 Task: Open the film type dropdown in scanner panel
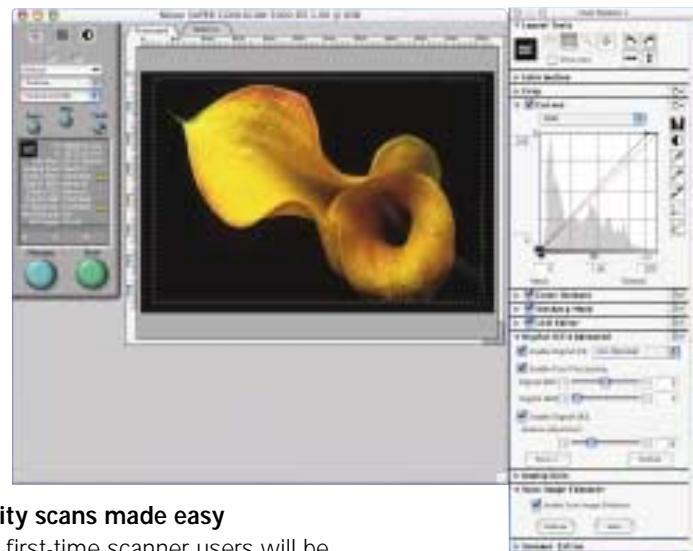[x=61, y=82]
